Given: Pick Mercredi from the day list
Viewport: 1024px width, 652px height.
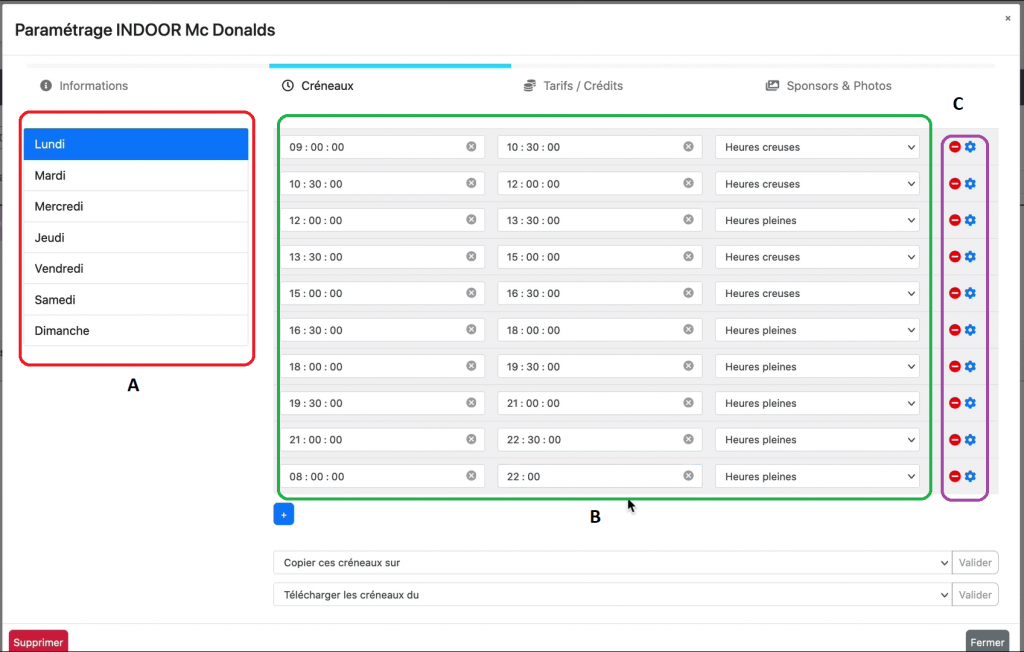Looking at the screenshot, I should (x=136, y=206).
